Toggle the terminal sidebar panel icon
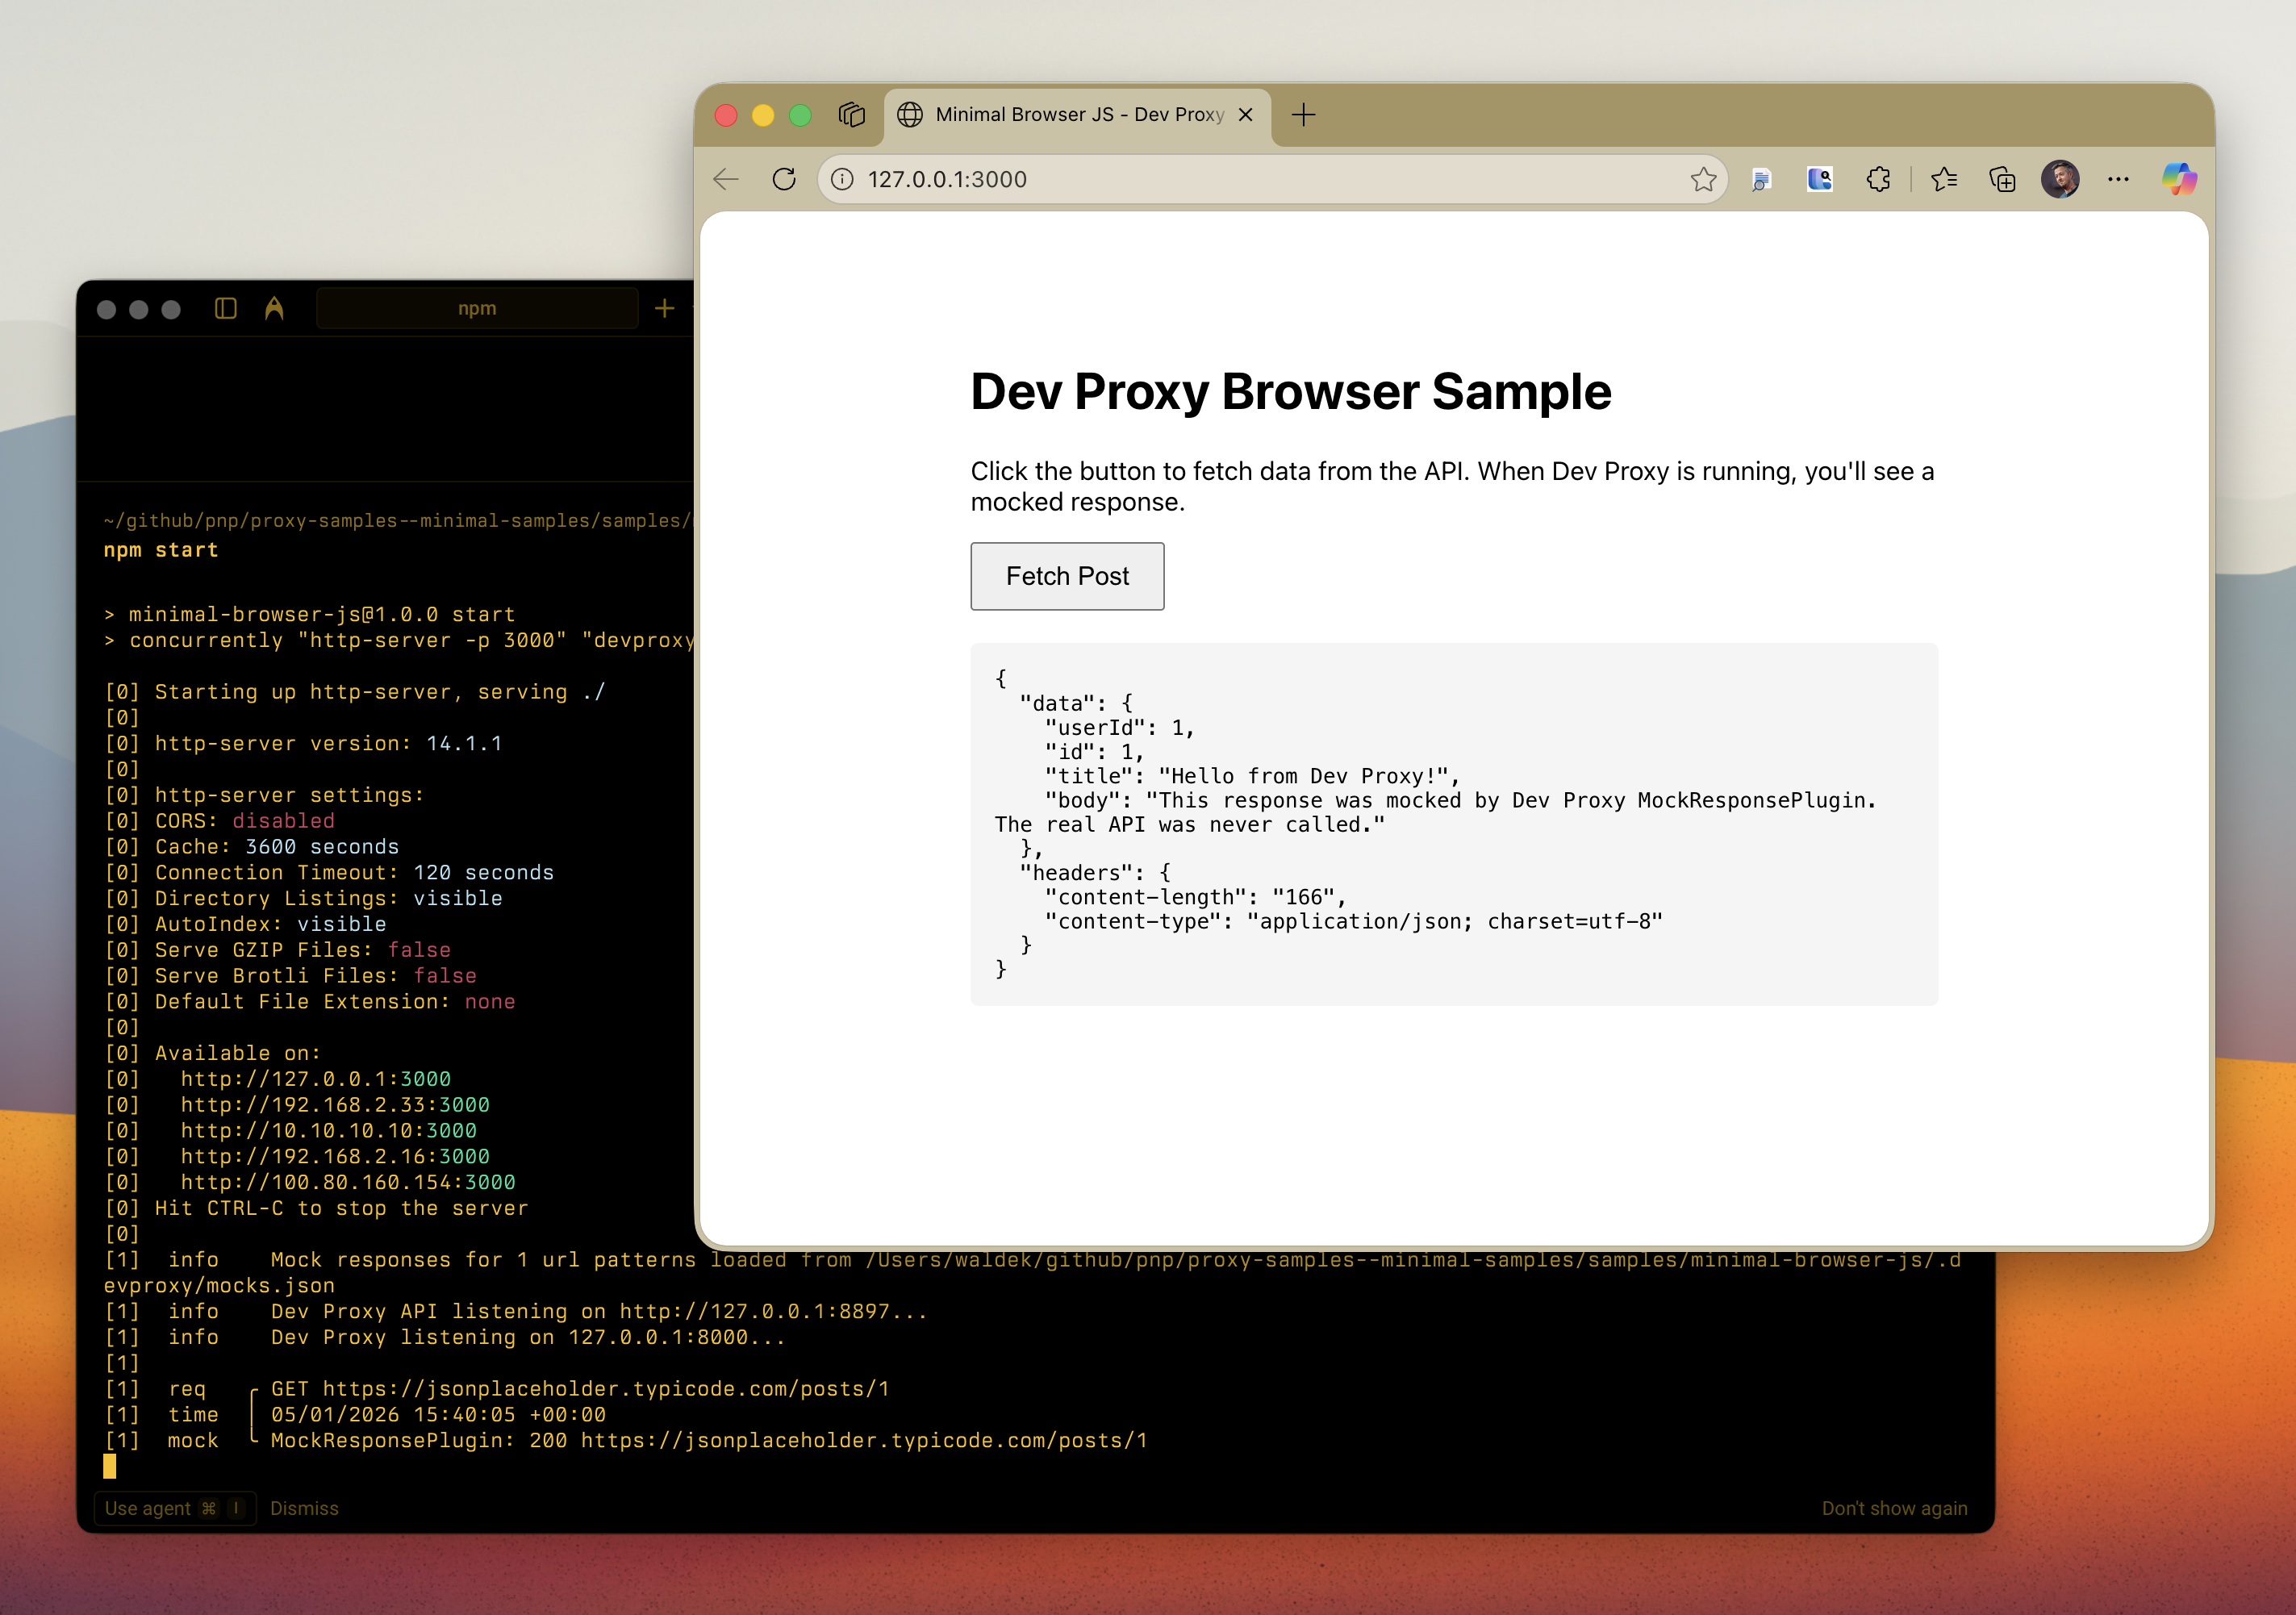2296x1615 pixels. click(x=225, y=308)
